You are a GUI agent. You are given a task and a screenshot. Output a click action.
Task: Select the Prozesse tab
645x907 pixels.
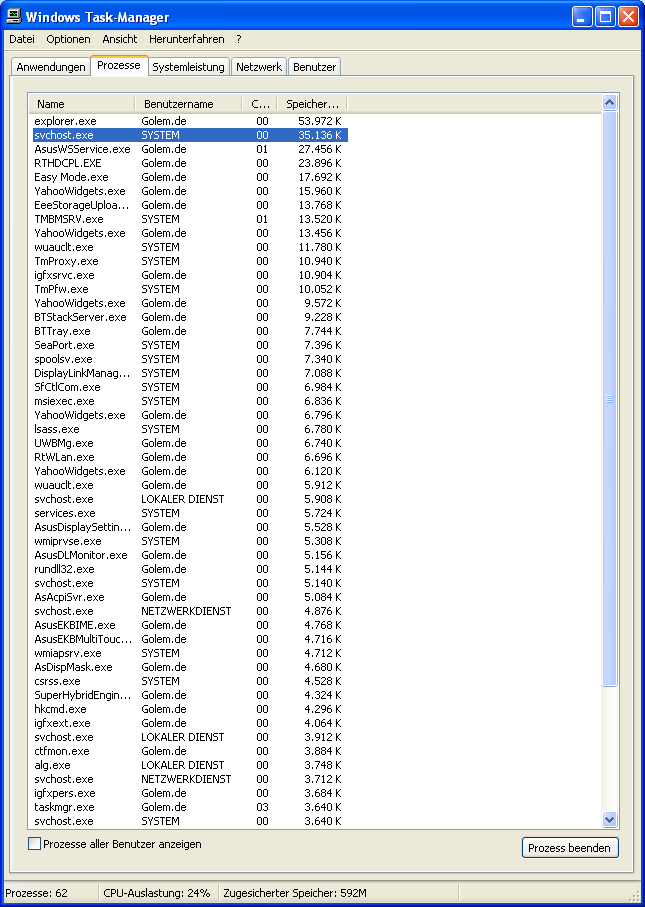coord(119,65)
